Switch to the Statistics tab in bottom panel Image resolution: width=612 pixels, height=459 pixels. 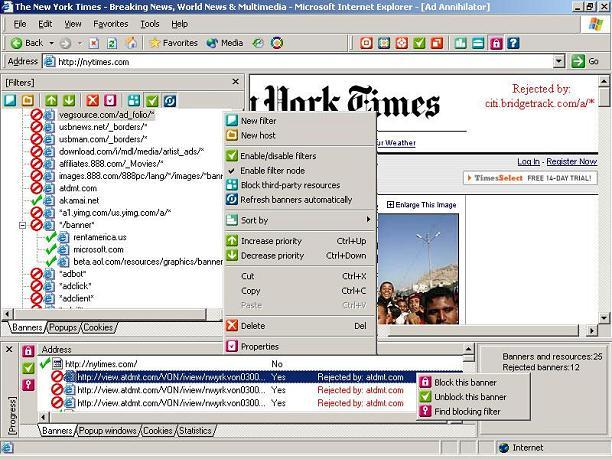point(195,431)
